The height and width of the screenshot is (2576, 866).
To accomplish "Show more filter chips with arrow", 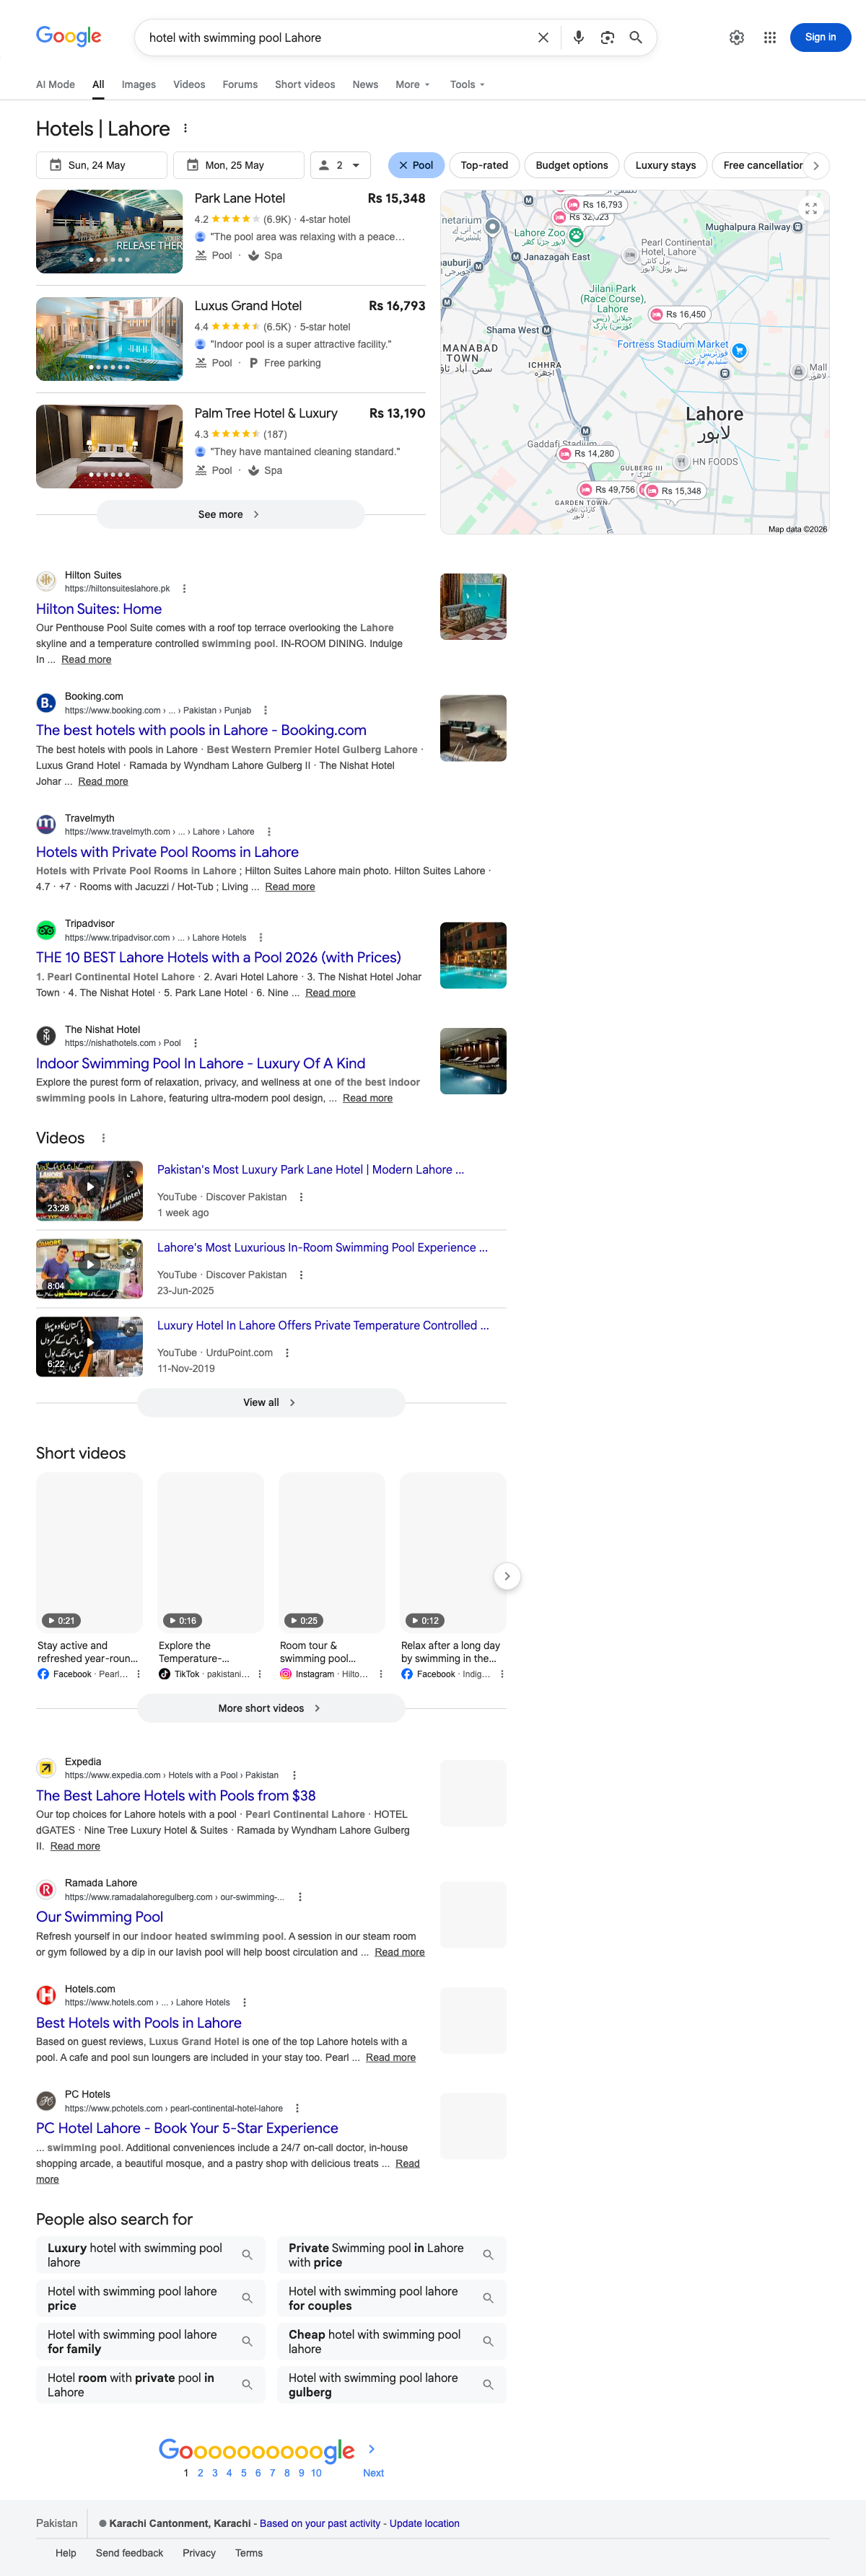I will pos(816,166).
